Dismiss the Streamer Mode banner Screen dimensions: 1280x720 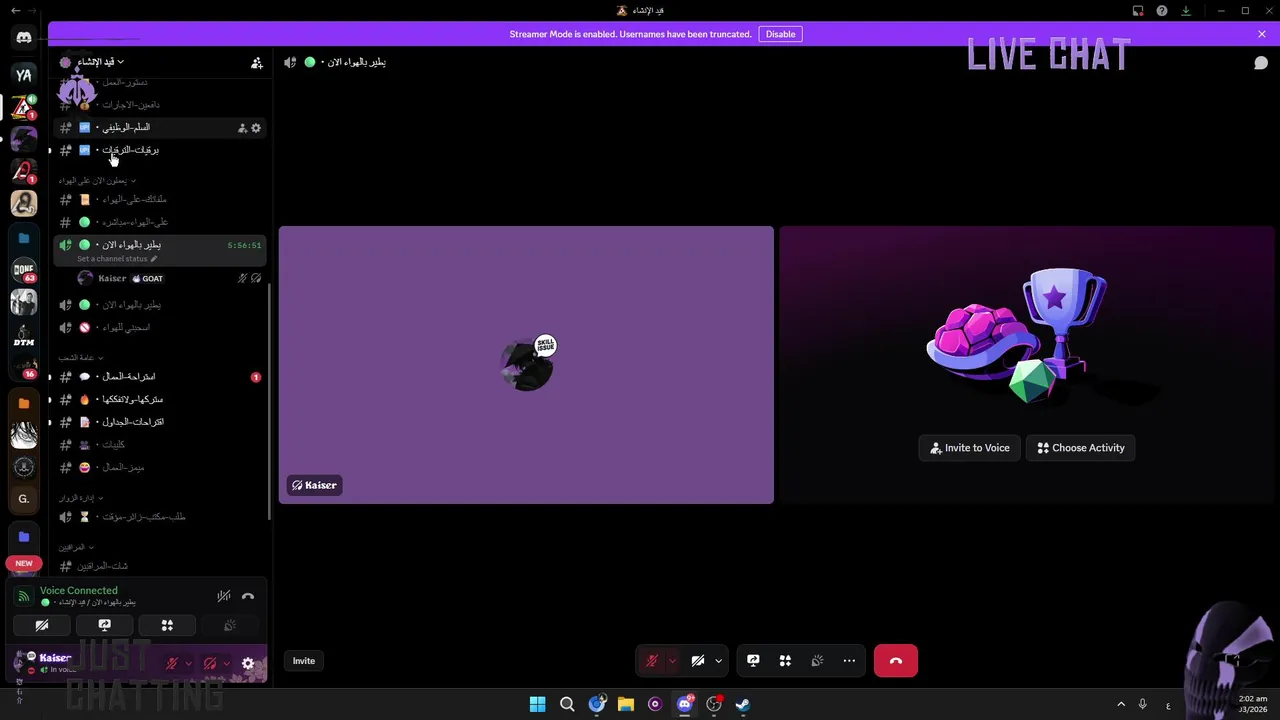tap(1262, 34)
